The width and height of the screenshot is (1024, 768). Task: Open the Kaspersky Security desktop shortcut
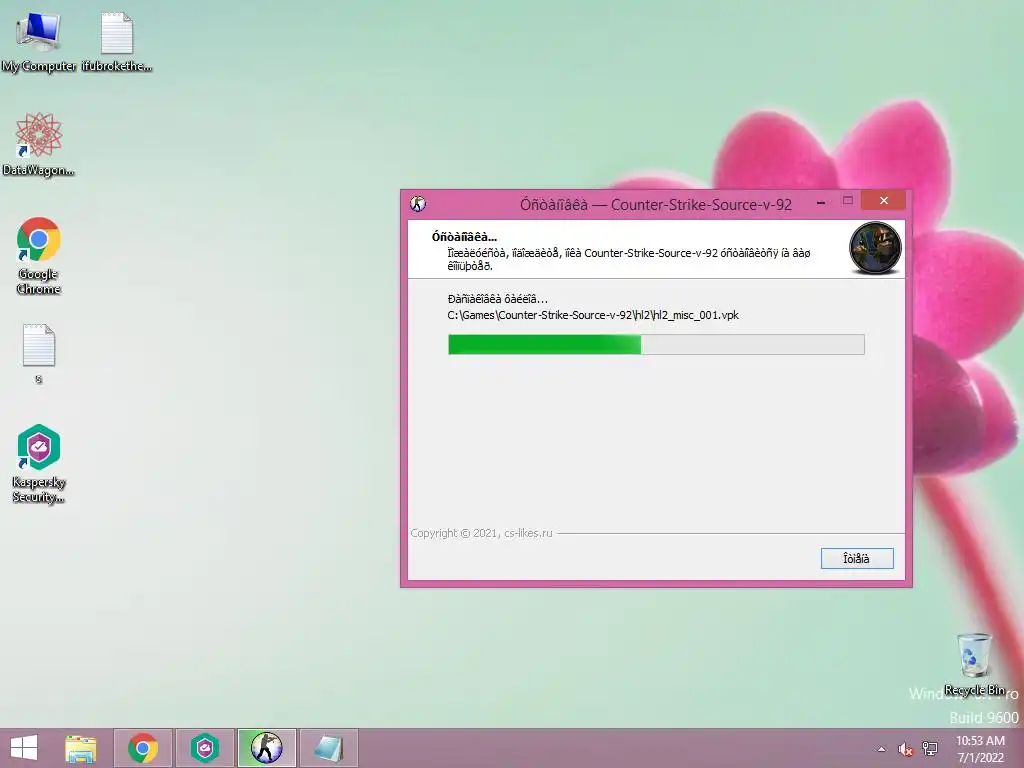(39, 464)
